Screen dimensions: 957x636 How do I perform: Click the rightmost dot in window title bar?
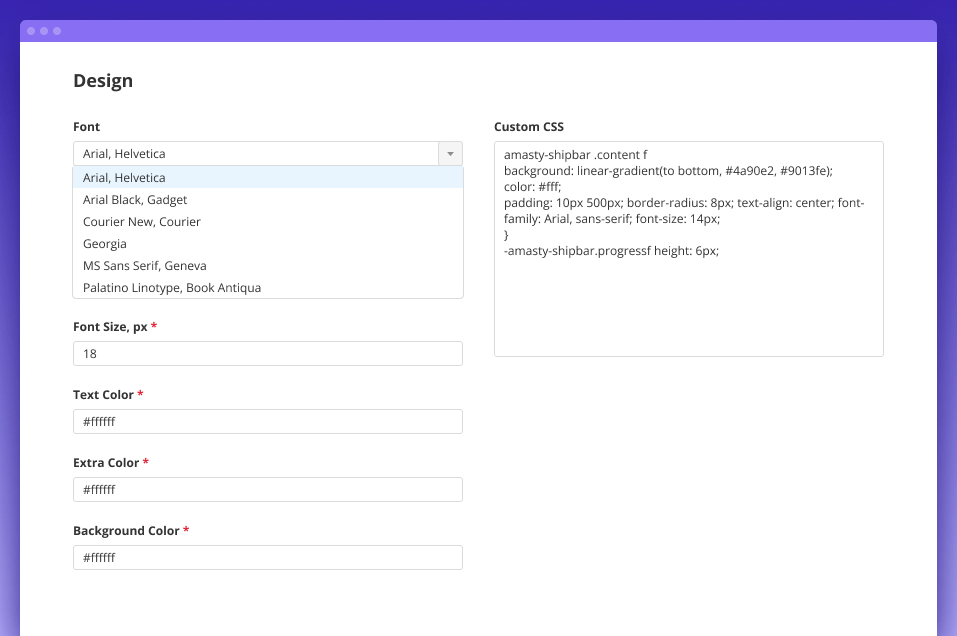(x=57, y=31)
